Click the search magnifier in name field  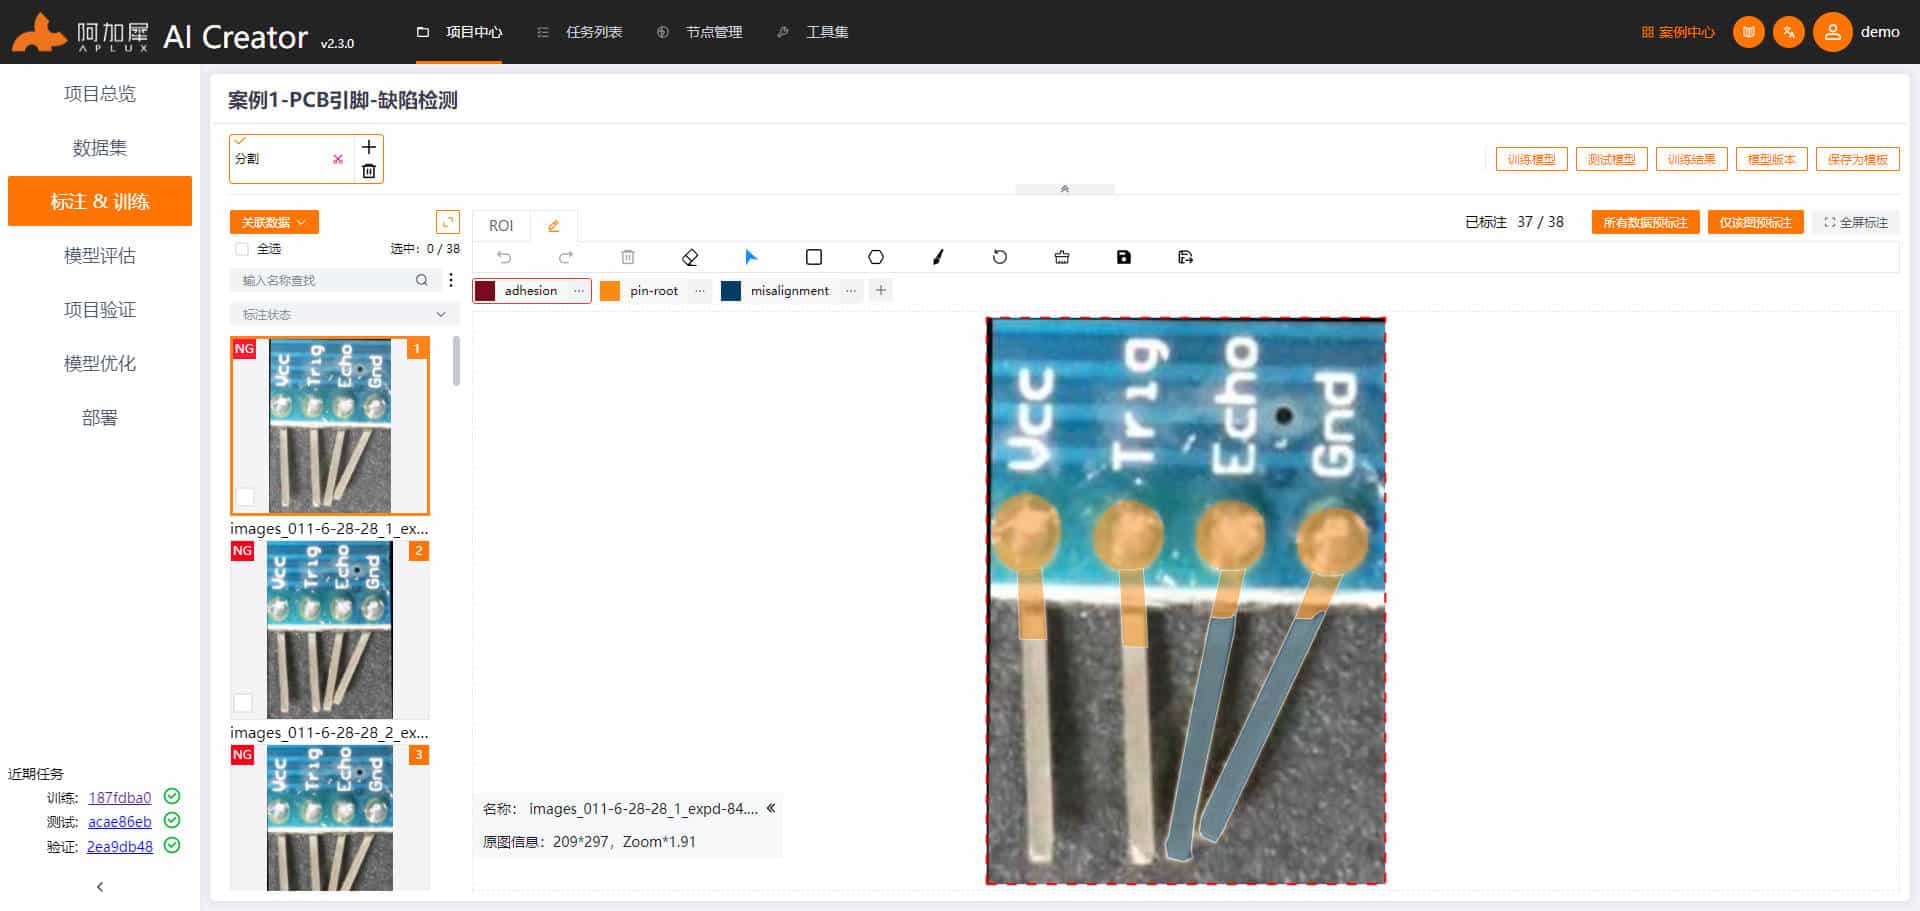[x=422, y=280]
